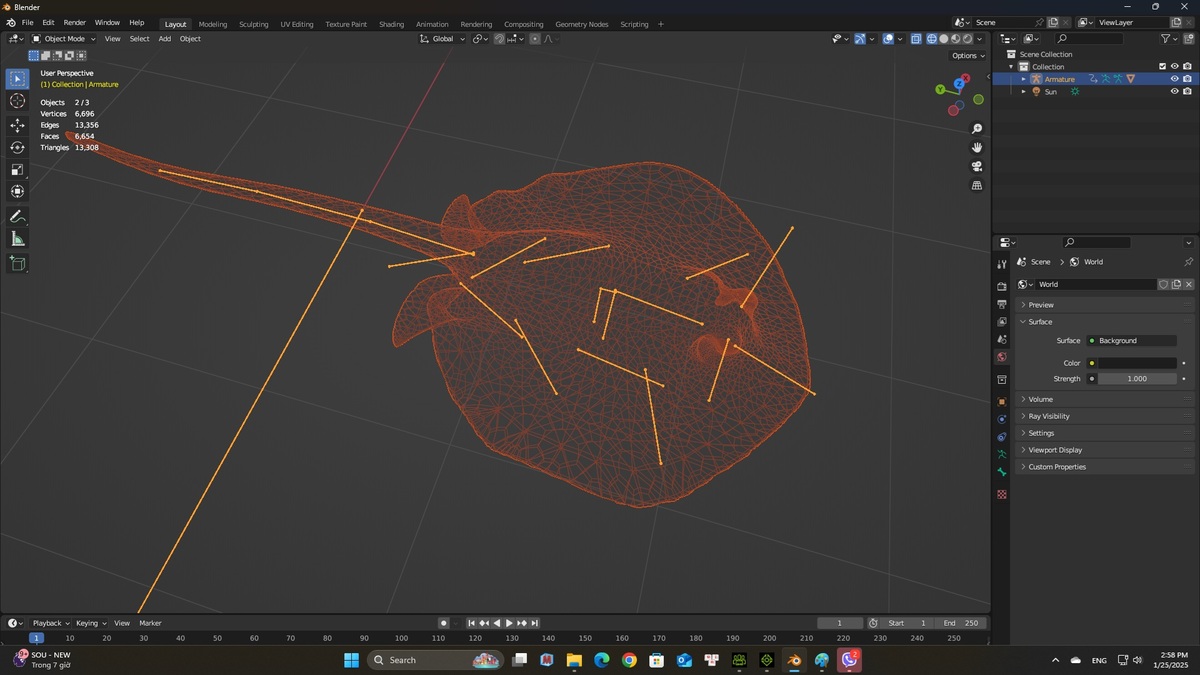Click the zoom magnifier viewport icon

click(x=977, y=129)
